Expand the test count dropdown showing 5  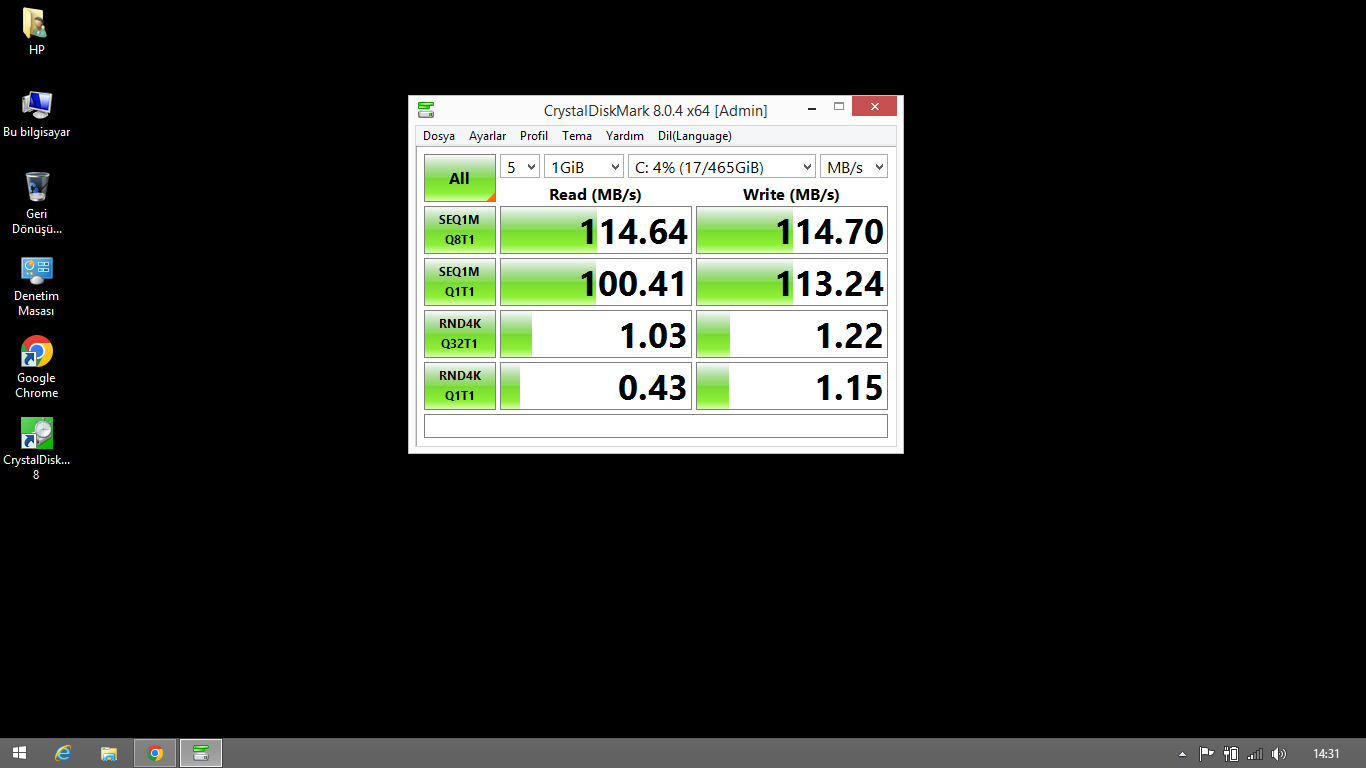click(x=520, y=167)
